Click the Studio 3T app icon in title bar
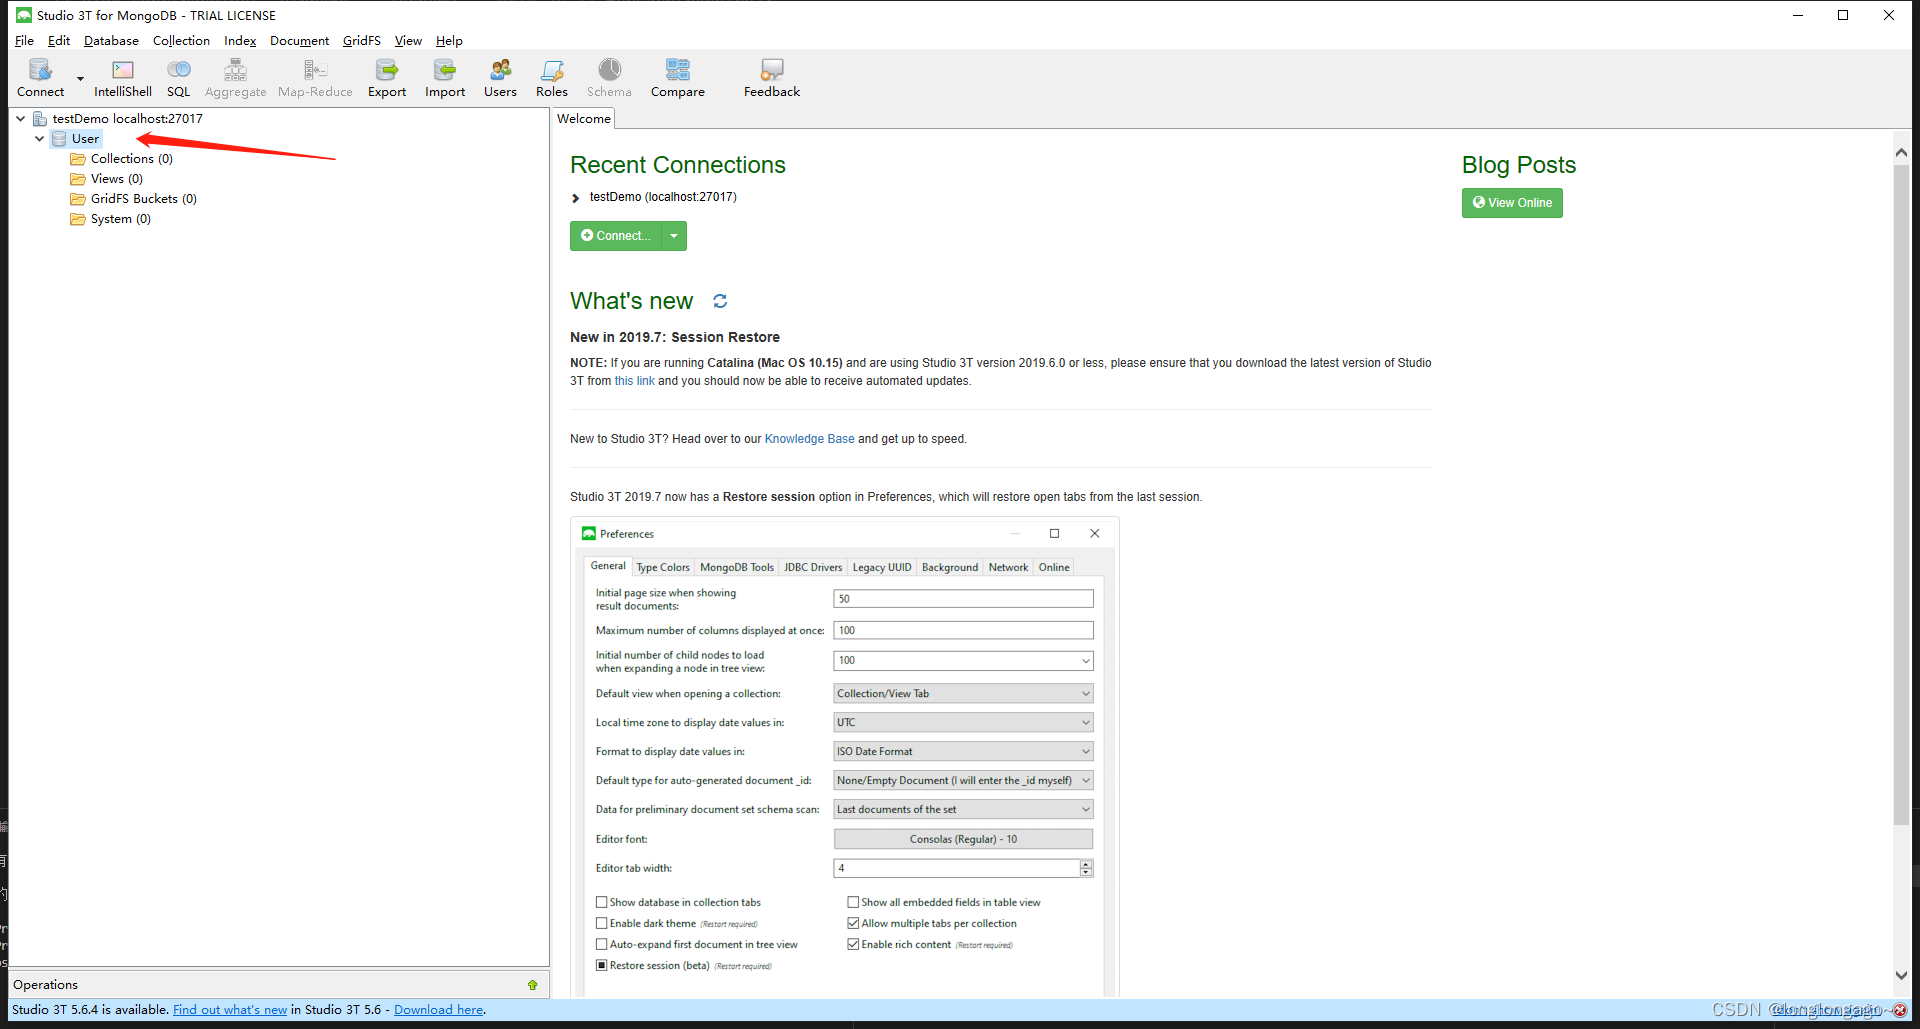This screenshot has width=1920, height=1029. (24, 15)
